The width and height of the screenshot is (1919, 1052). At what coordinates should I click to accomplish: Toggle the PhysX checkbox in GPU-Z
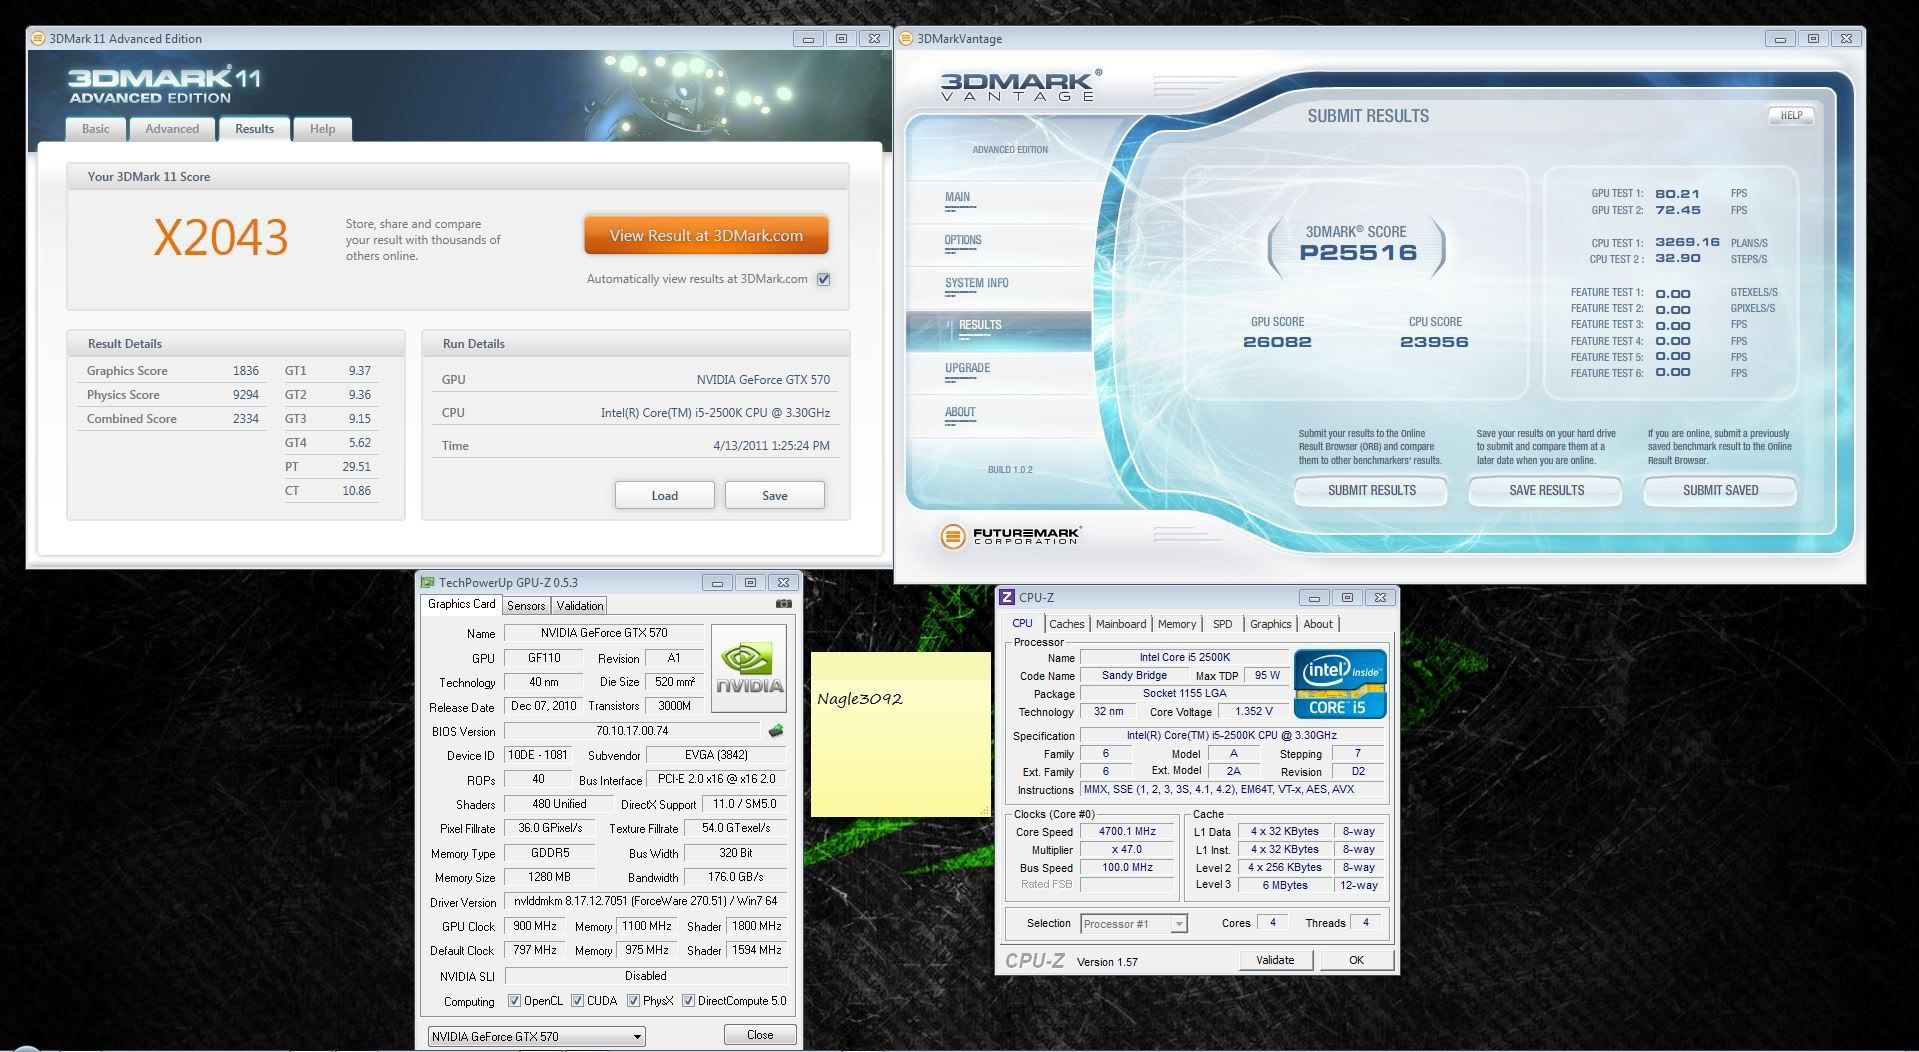pos(633,1000)
